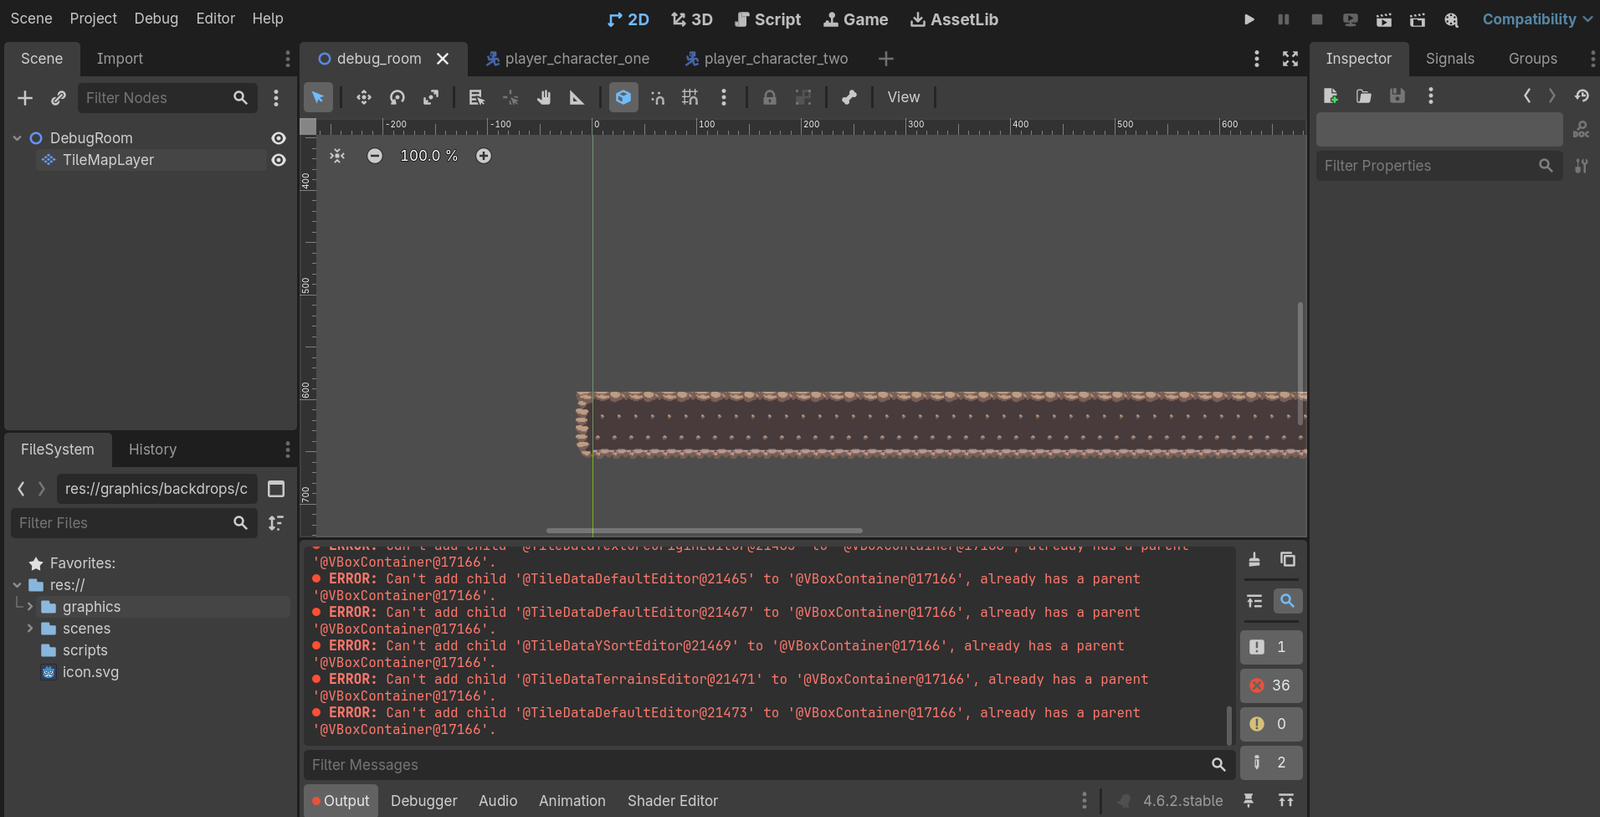Activate Move Mode tool
The height and width of the screenshot is (817, 1600).
click(364, 97)
